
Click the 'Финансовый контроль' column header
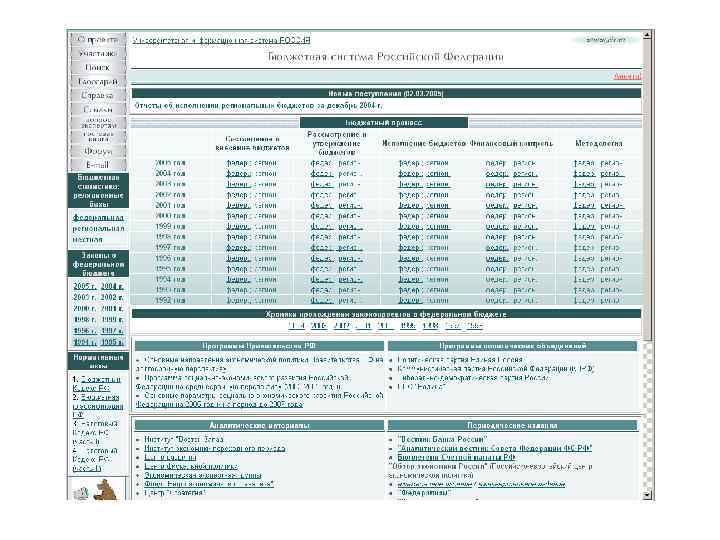pos(511,143)
